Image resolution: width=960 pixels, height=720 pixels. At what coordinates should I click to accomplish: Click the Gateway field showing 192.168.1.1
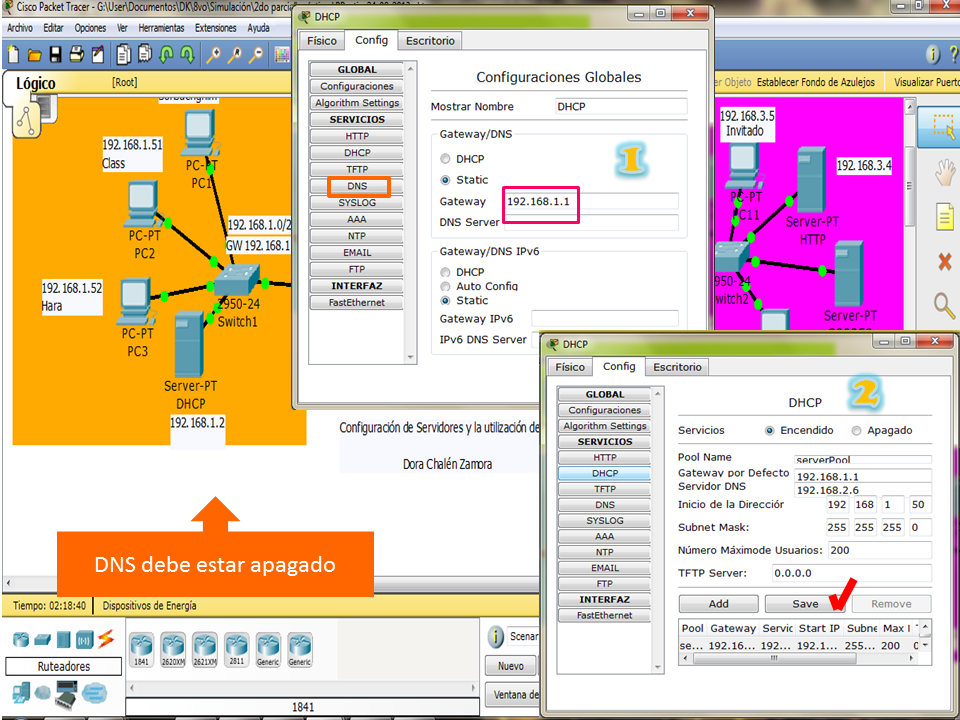point(591,201)
